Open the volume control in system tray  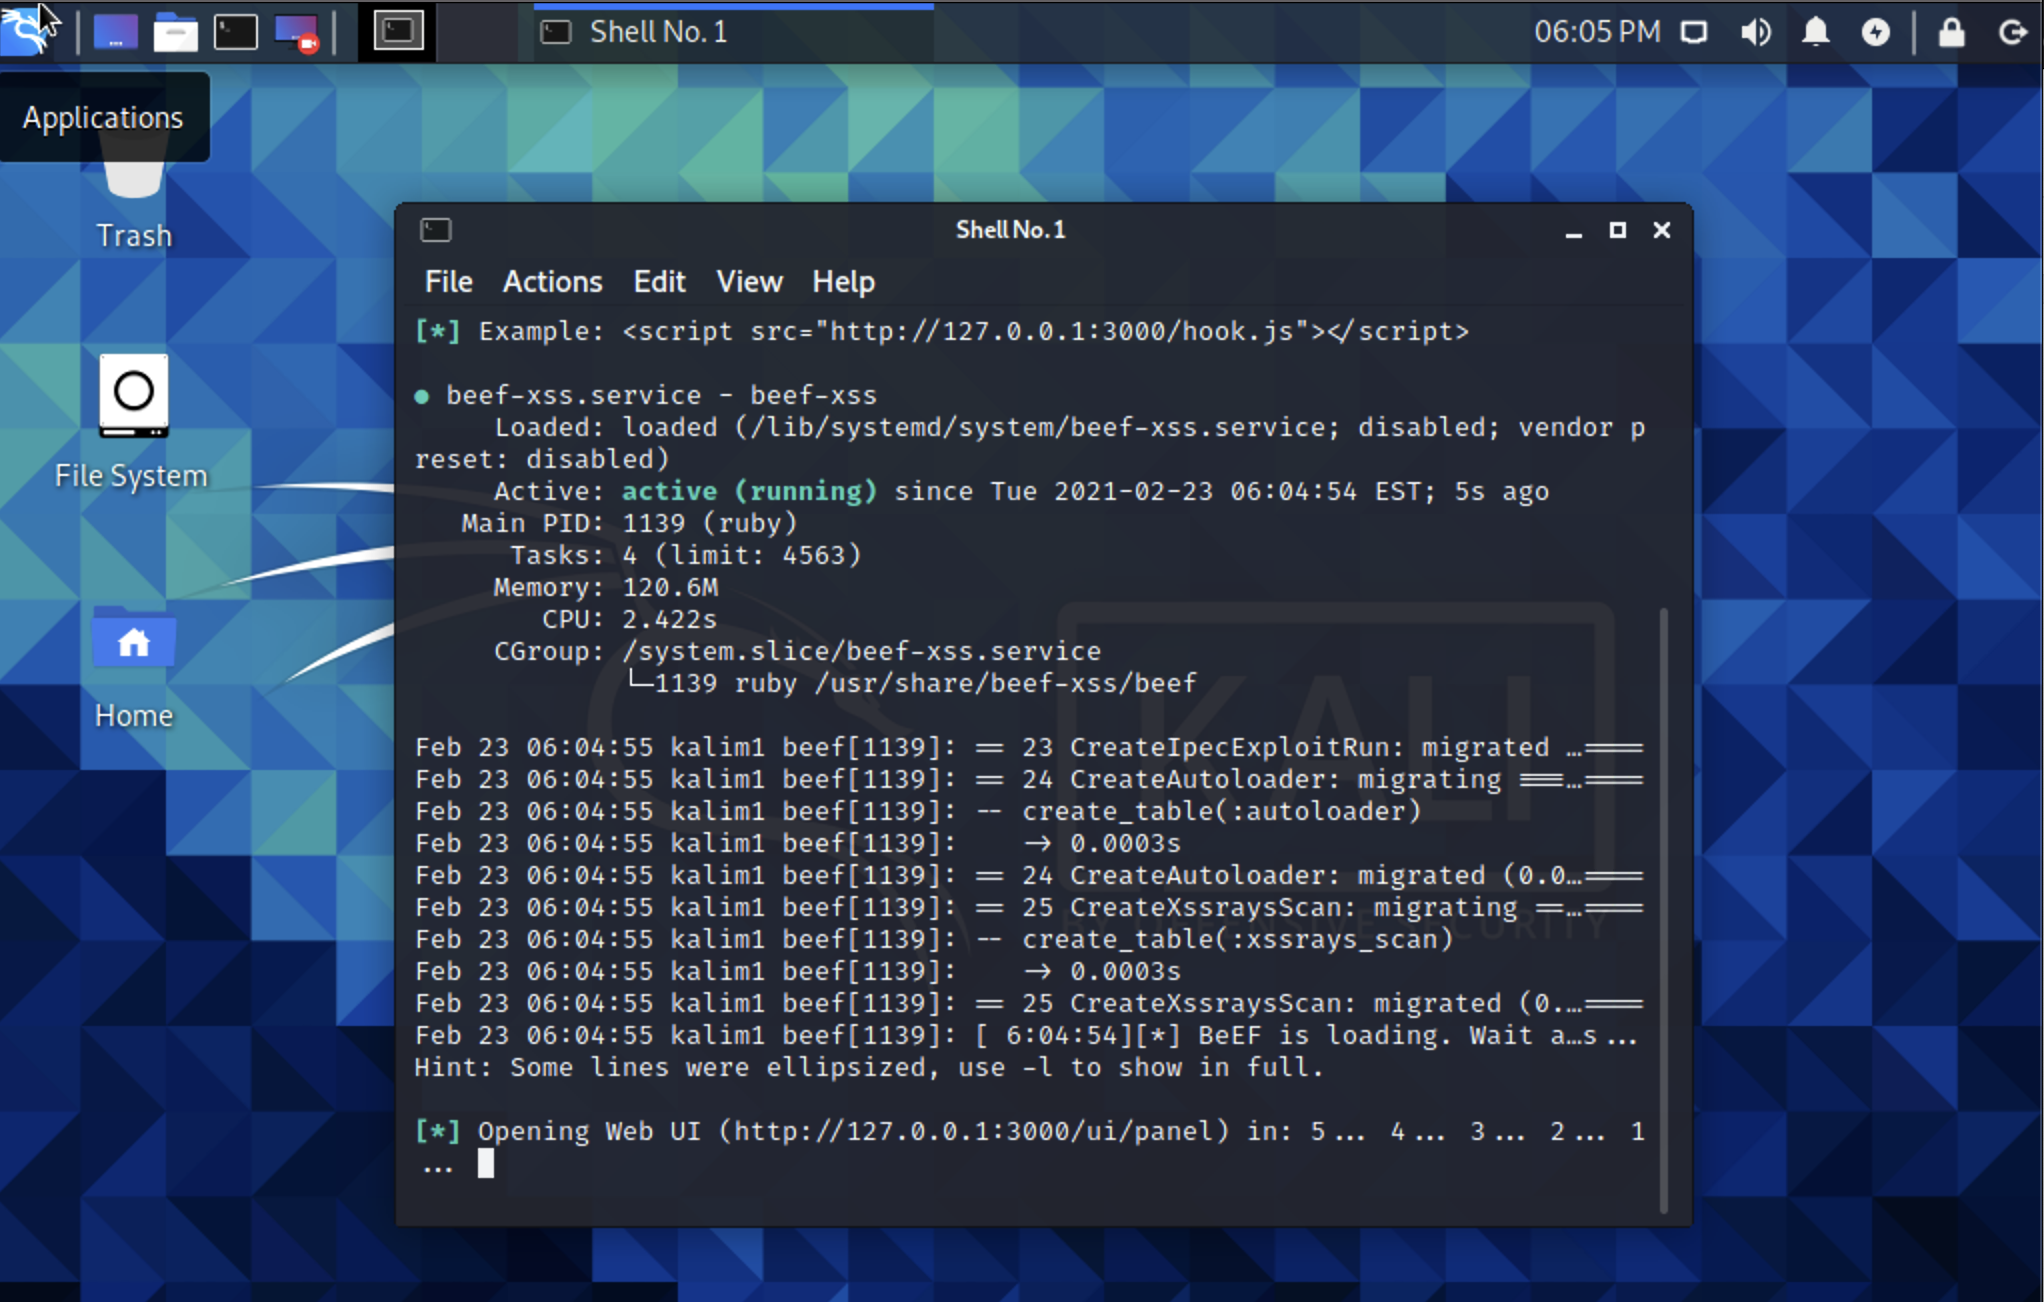click(1755, 33)
